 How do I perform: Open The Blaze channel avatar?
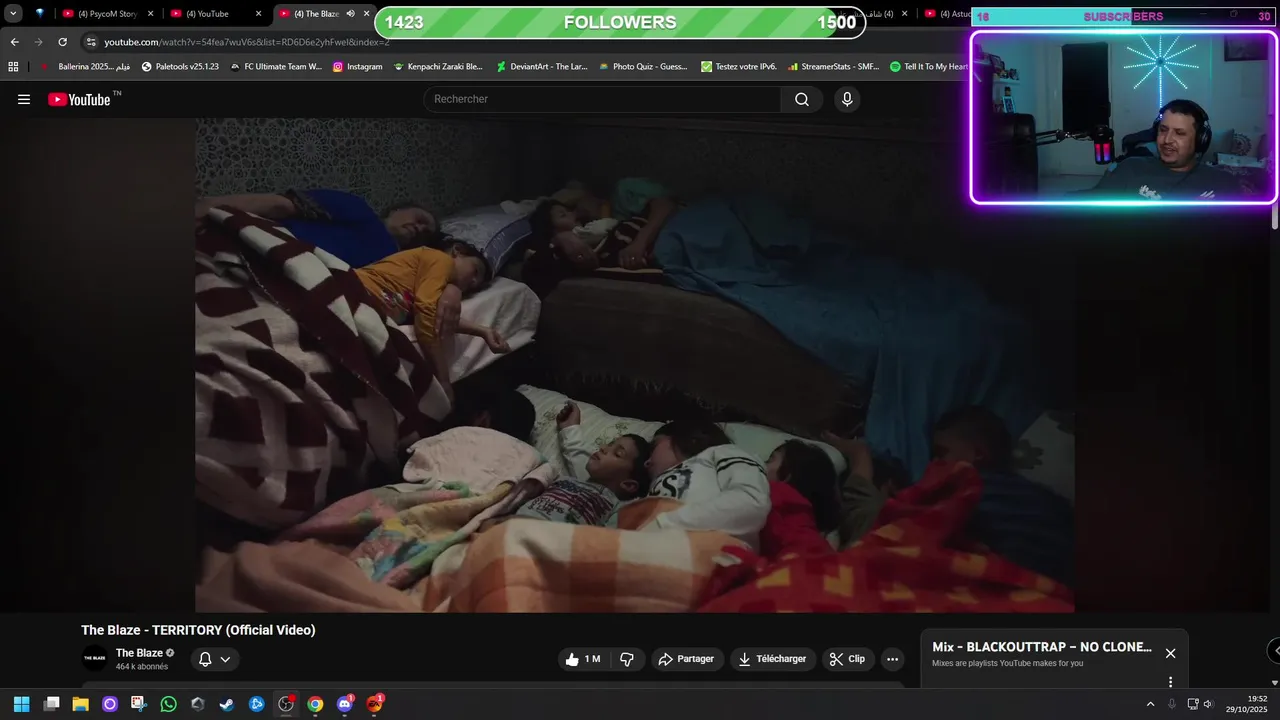pos(94,658)
